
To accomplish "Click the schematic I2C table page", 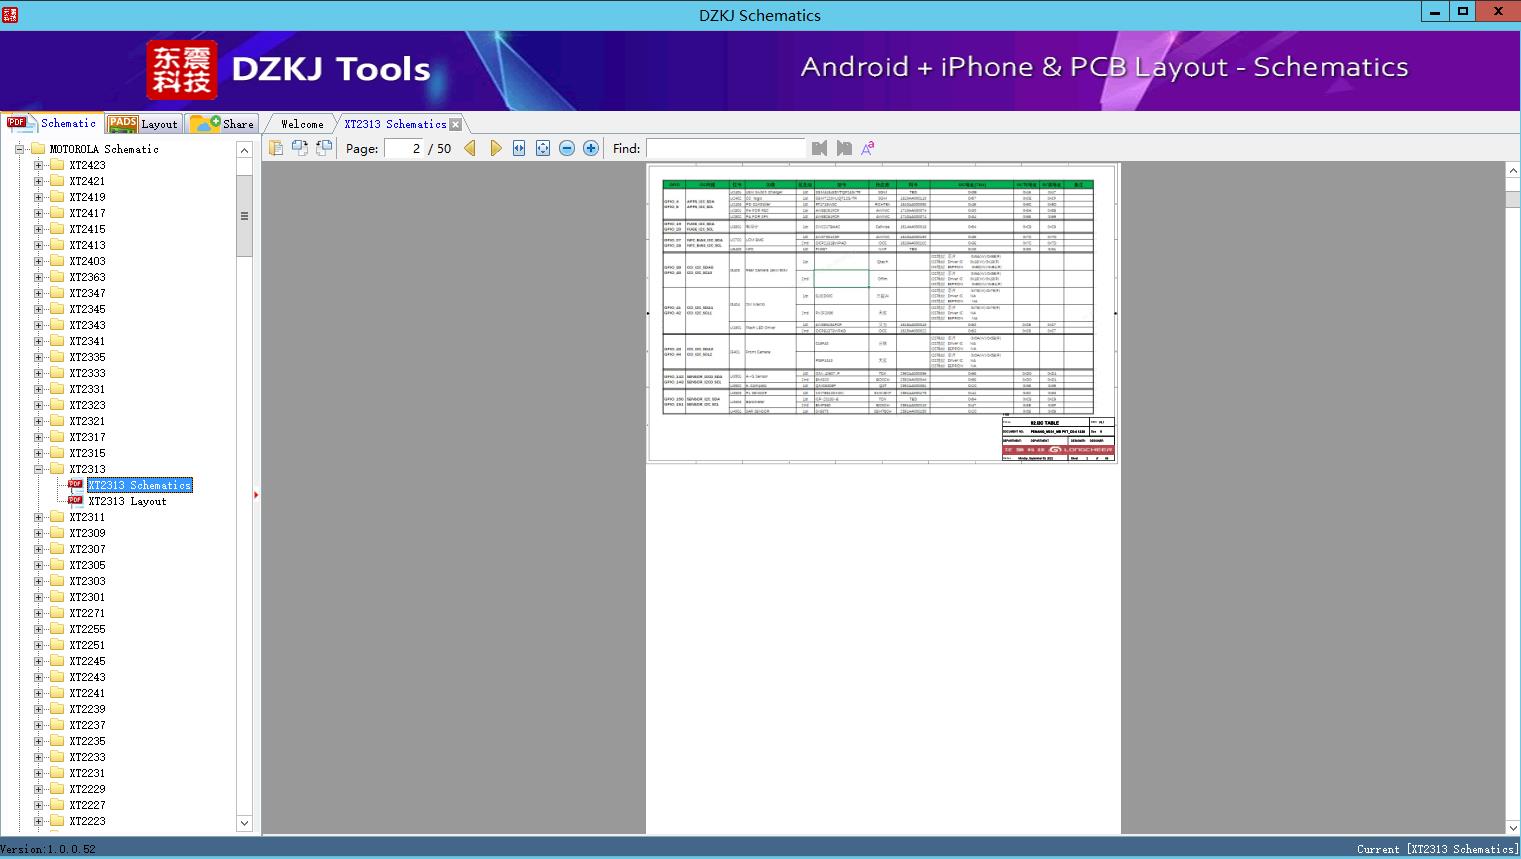I will 882,313.
